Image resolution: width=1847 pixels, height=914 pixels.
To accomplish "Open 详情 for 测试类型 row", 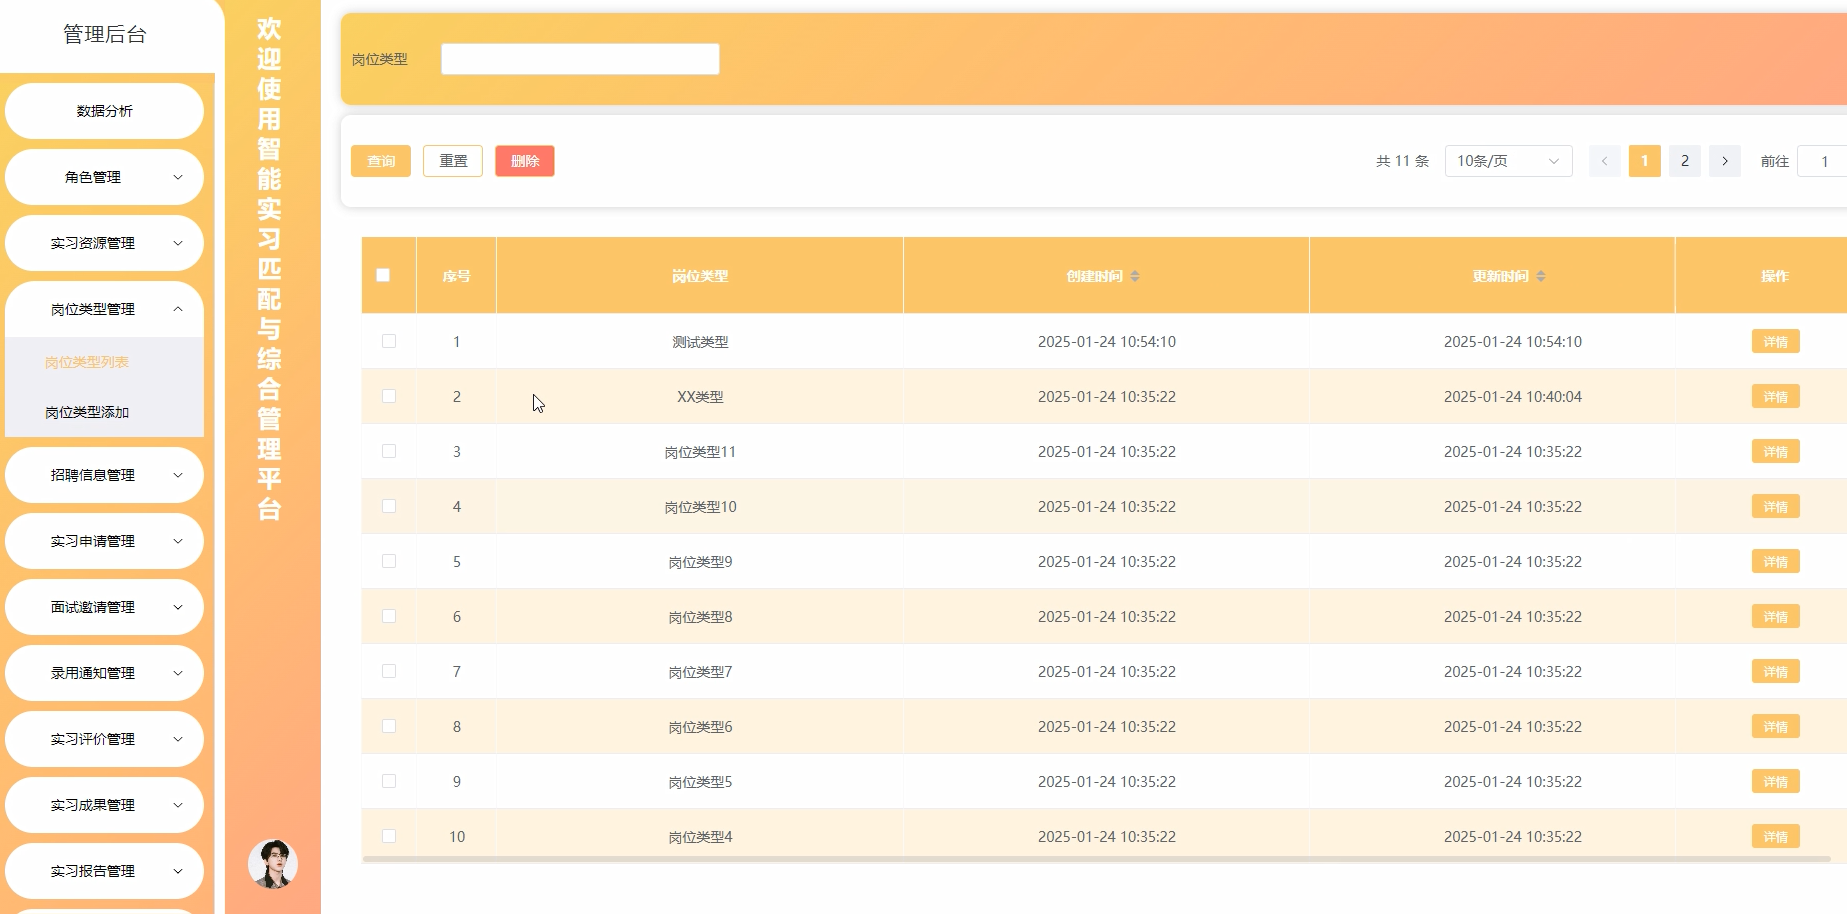I will click(x=1776, y=341).
